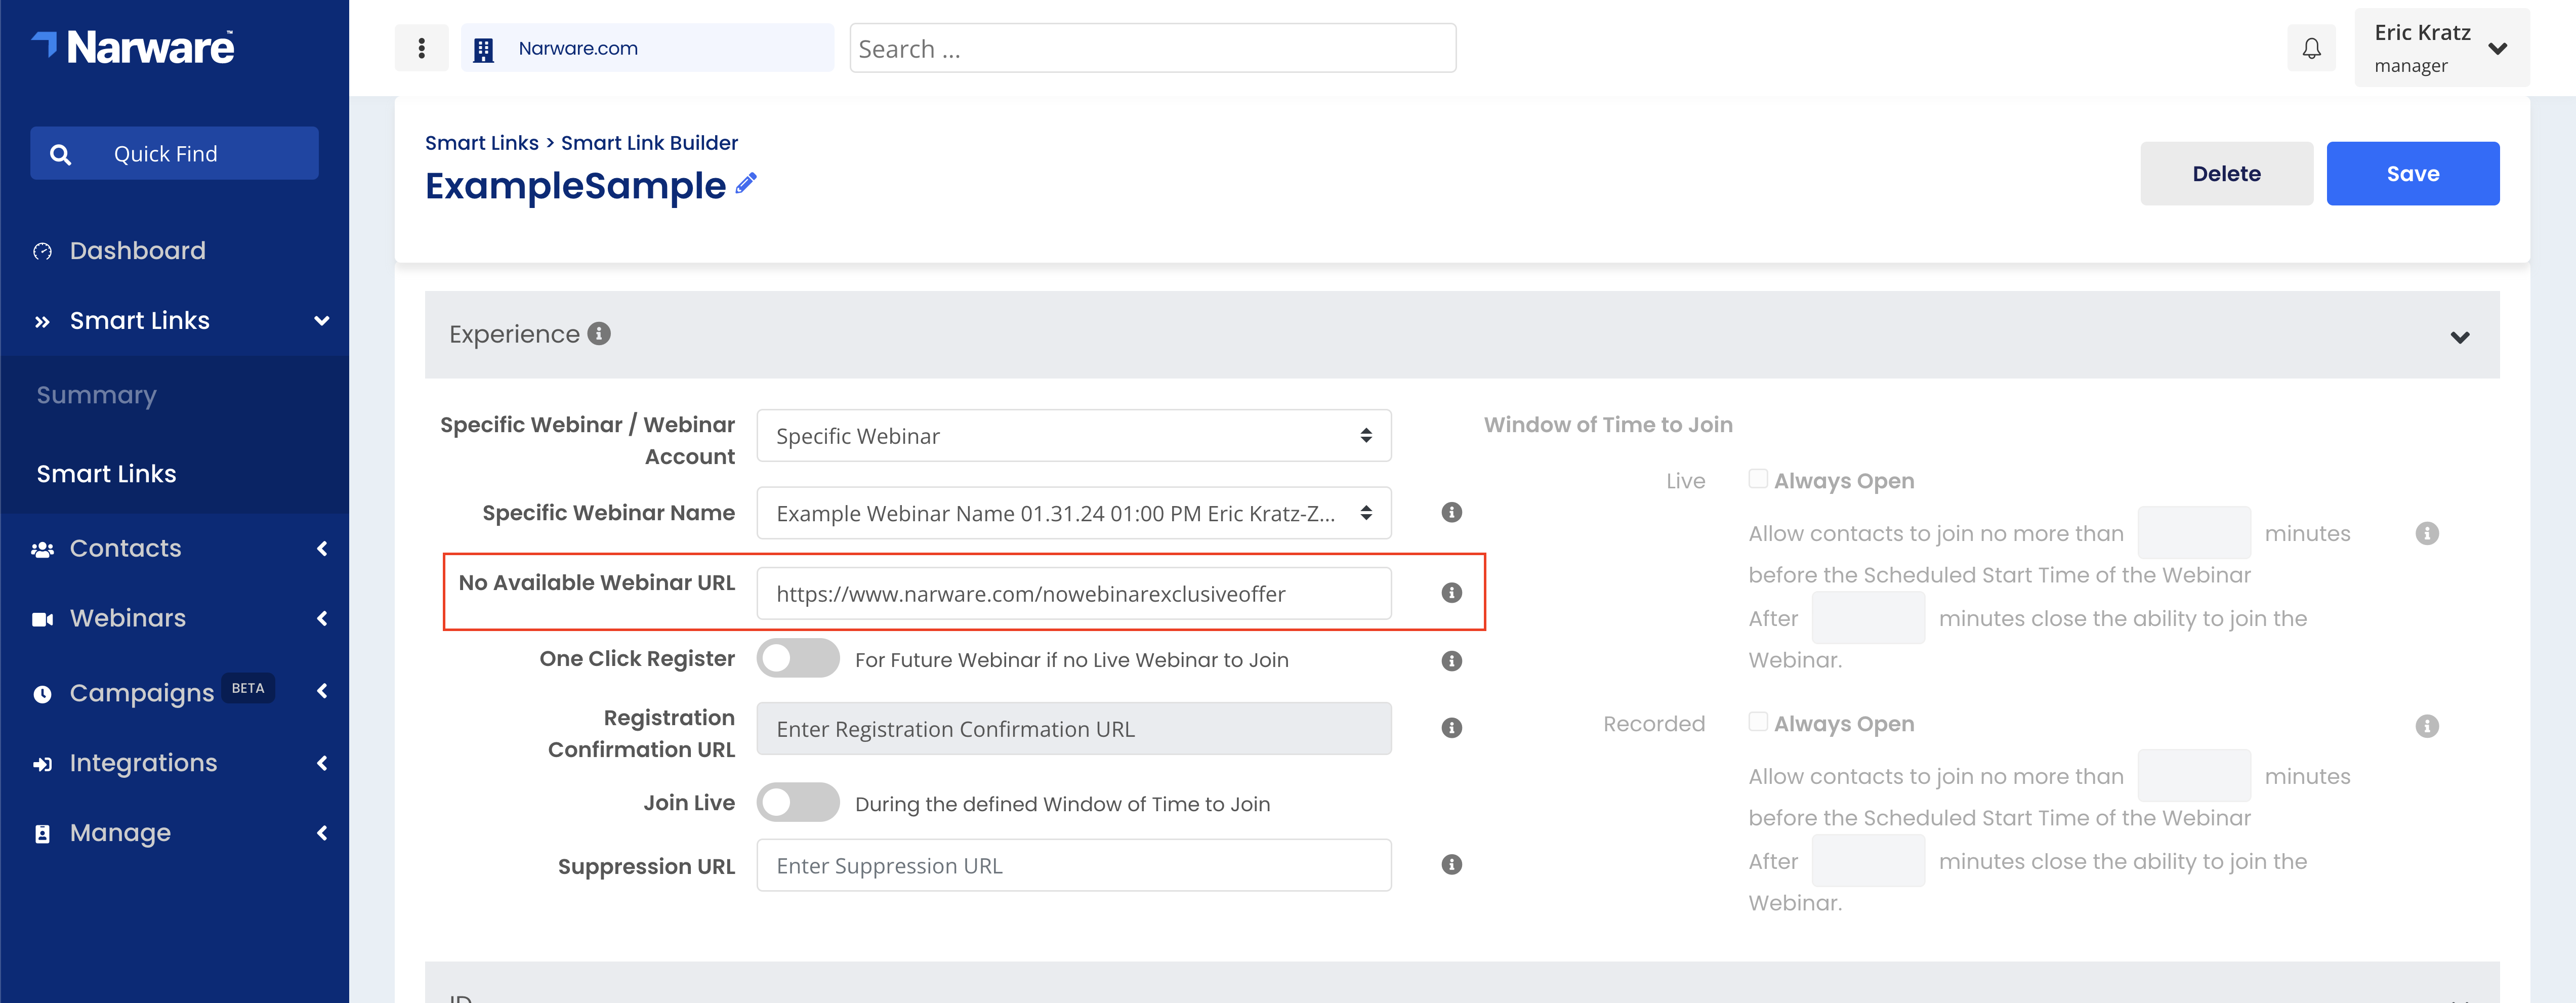This screenshot has height=1003, width=2576.
Task: Expand the Contacts sidebar menu
Action: 322,548
